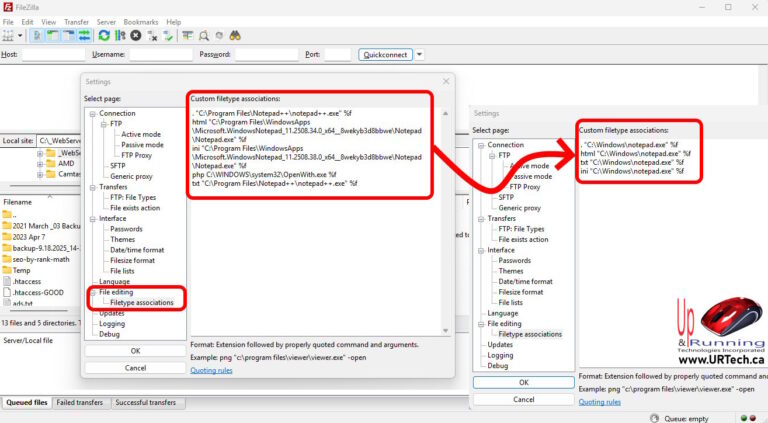
Task: Select Filetype associations in front Settings tree
Action: pos(142,303)
